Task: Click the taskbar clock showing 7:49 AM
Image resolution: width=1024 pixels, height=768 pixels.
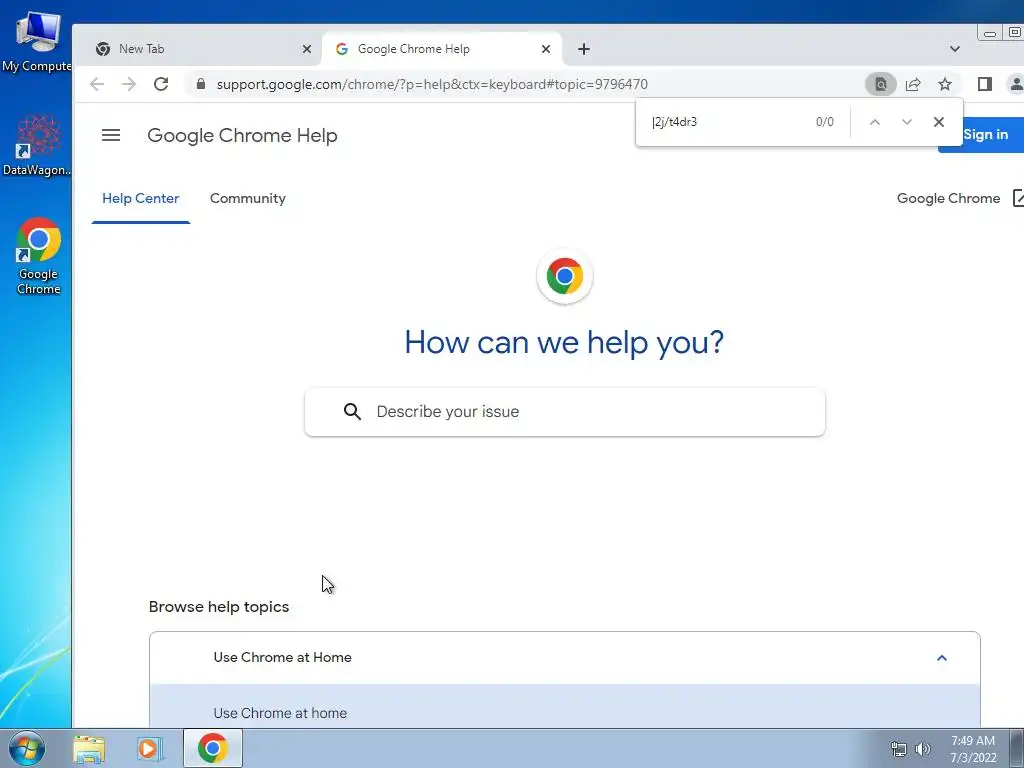Action: [x=973, y=749]
